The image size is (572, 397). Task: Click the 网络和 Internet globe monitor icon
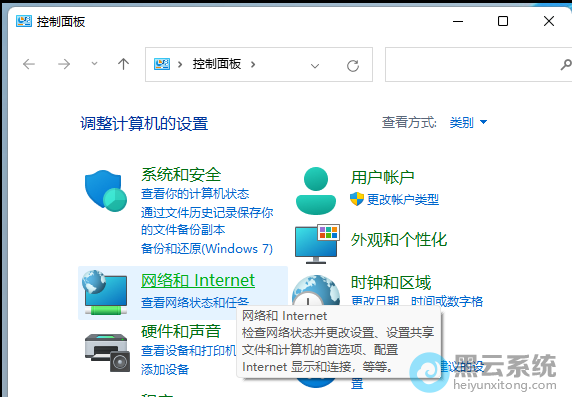click(x=105, y=293)
